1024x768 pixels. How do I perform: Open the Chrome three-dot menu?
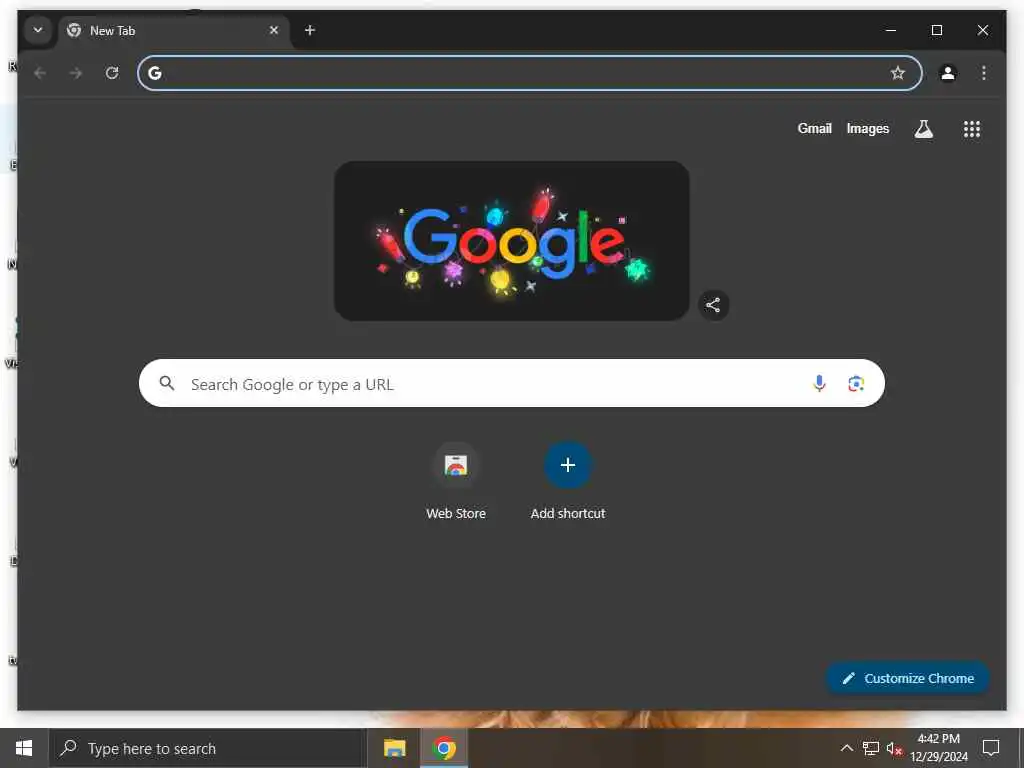pyautogui.click(x=984, y=73)
